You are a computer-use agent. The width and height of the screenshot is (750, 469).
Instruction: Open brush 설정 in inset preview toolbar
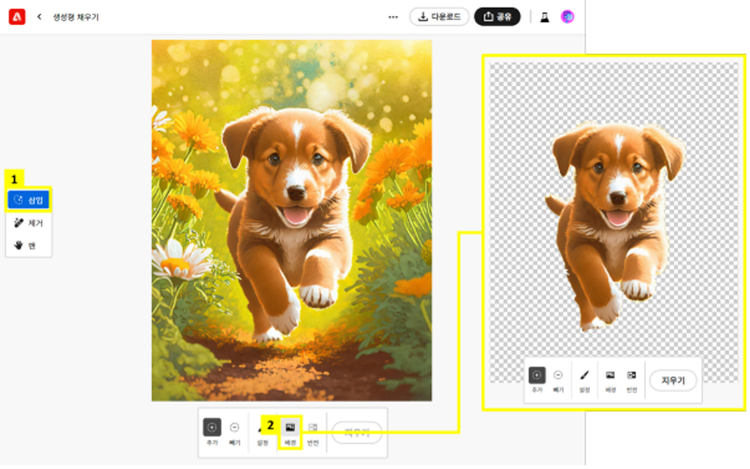click(x=585, y=380)
